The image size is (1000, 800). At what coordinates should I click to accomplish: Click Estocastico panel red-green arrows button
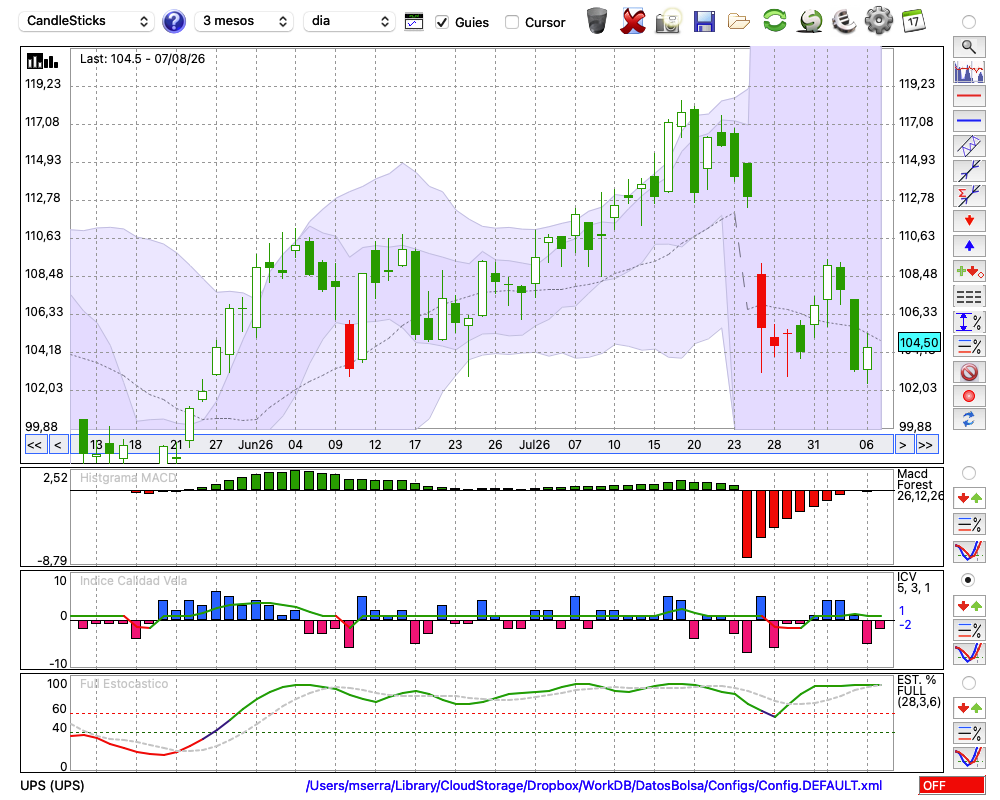[x=969, y=708]
